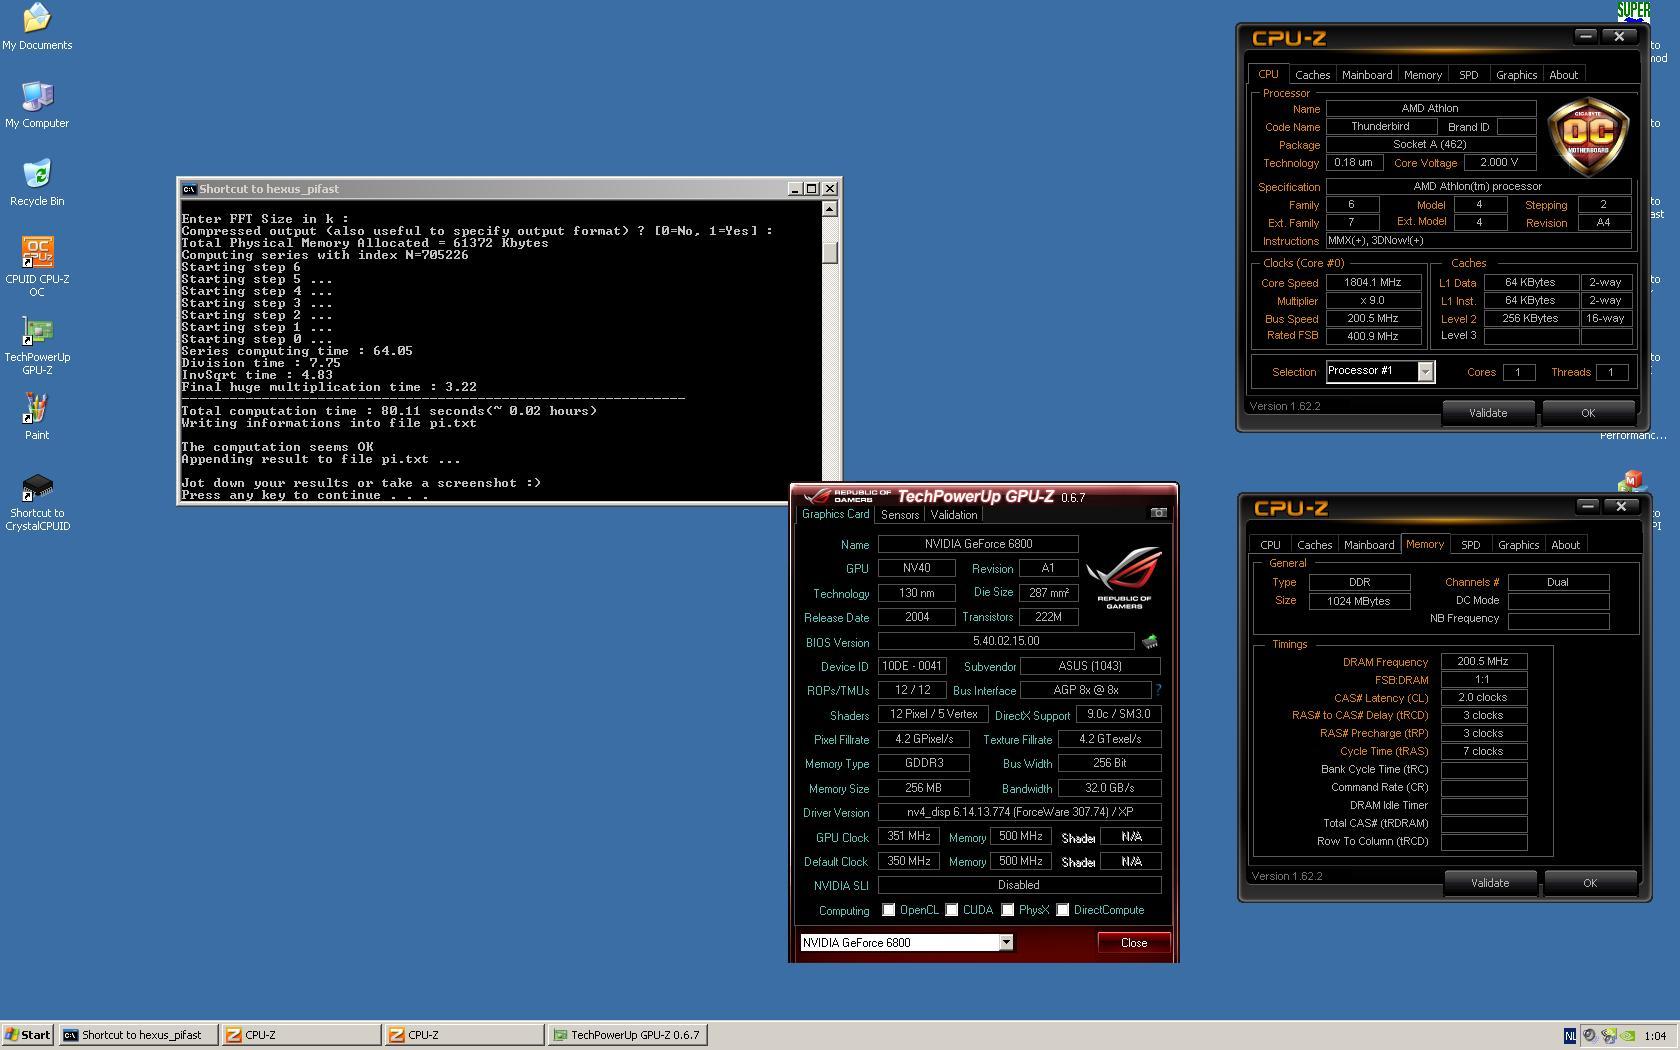Click the BIOS save chip icon in GPU-Z
This screenshot has width=1680, height=1050.
[x=1150, y=642]
